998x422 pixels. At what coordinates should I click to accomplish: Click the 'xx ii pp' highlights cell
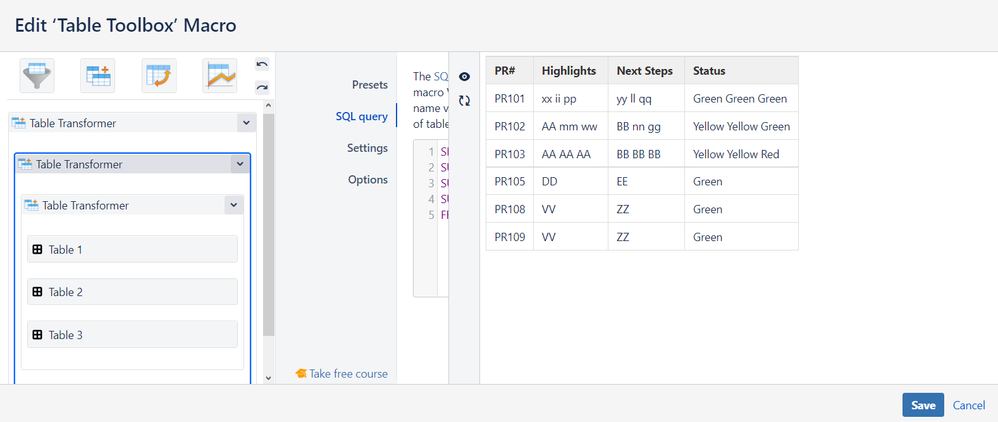(571, 99)
